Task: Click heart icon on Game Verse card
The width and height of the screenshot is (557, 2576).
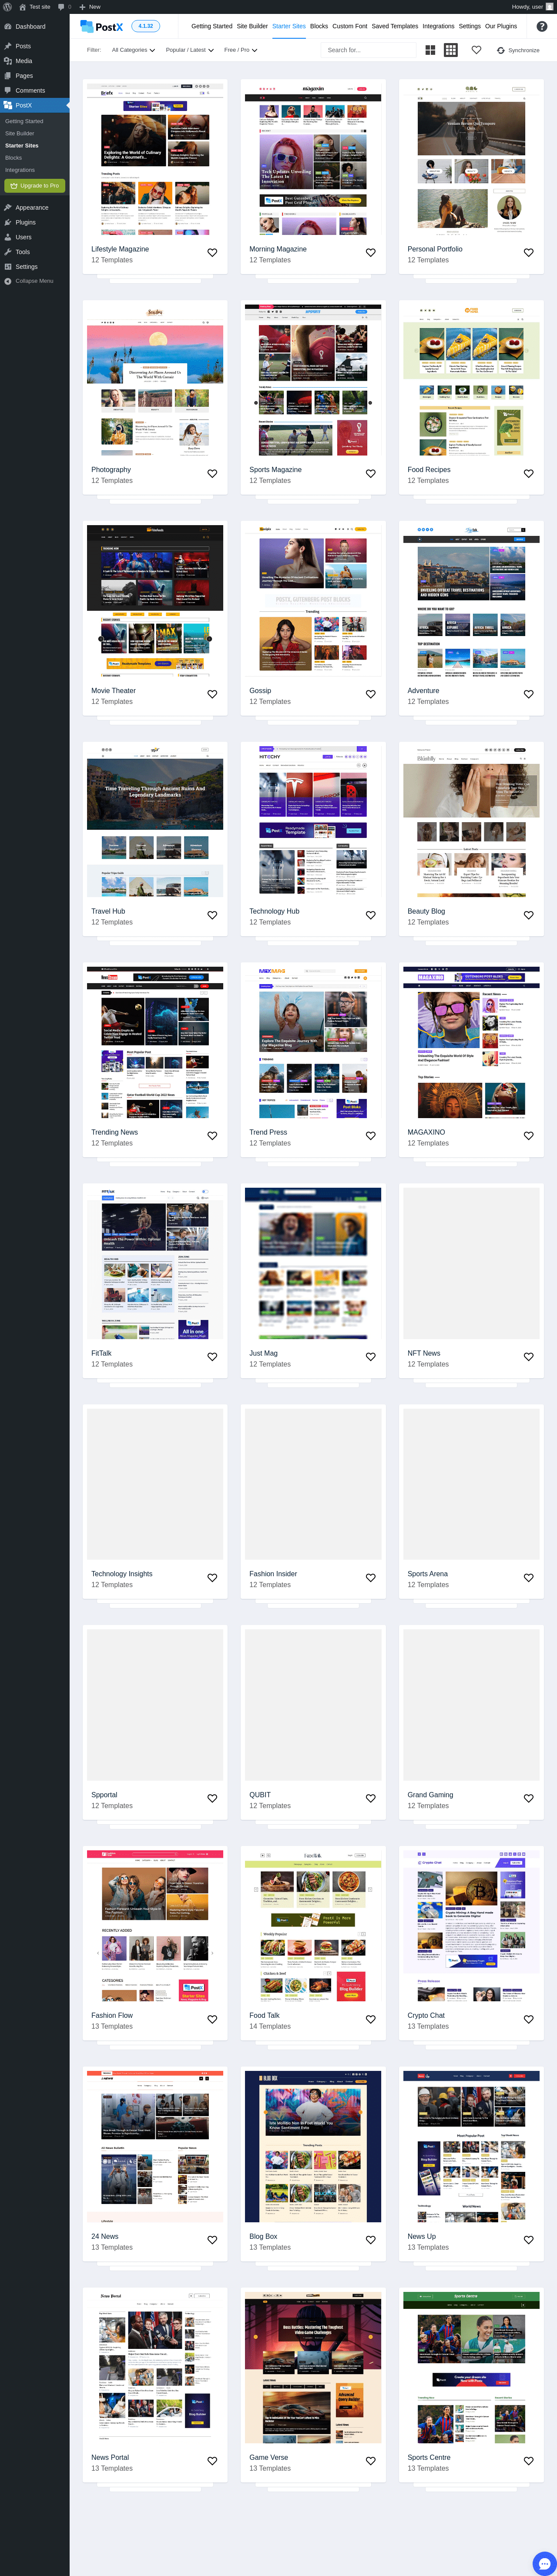Action: click(370, 2461)
